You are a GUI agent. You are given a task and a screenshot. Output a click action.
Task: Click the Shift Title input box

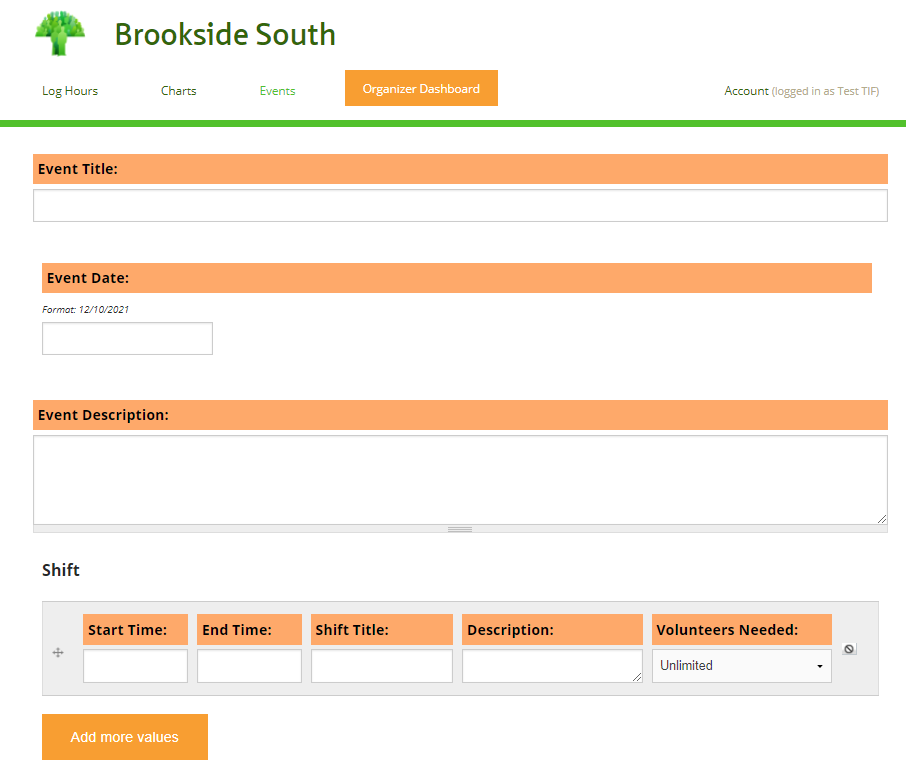coord(381,666)
